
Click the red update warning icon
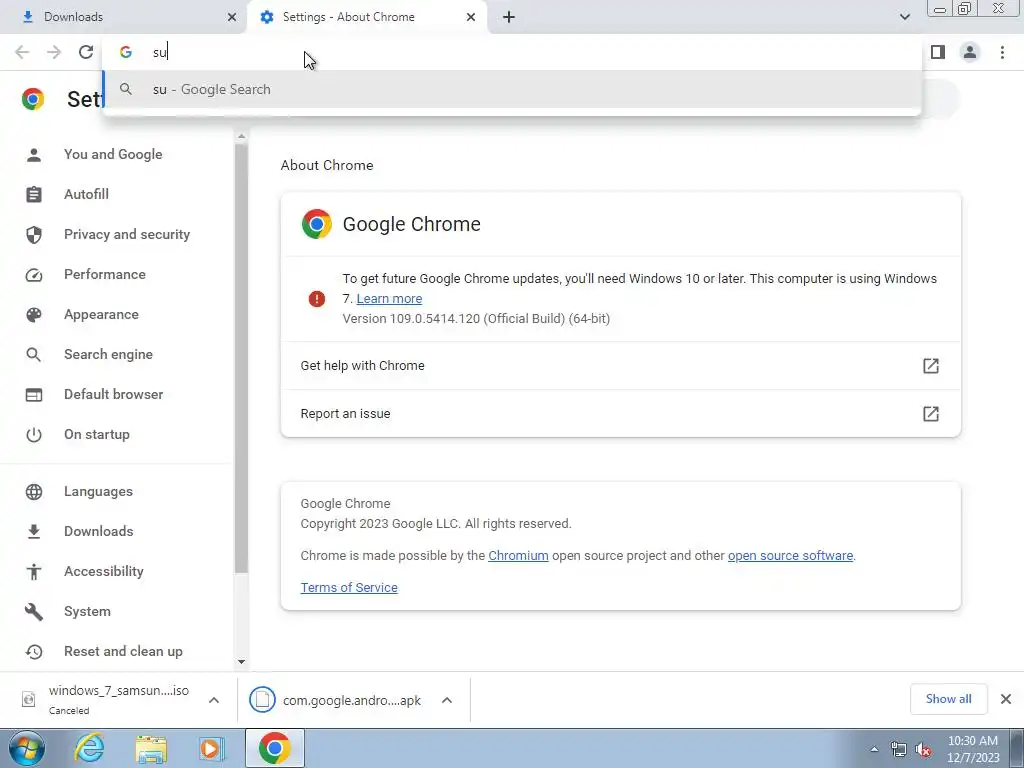coord(317,299)
